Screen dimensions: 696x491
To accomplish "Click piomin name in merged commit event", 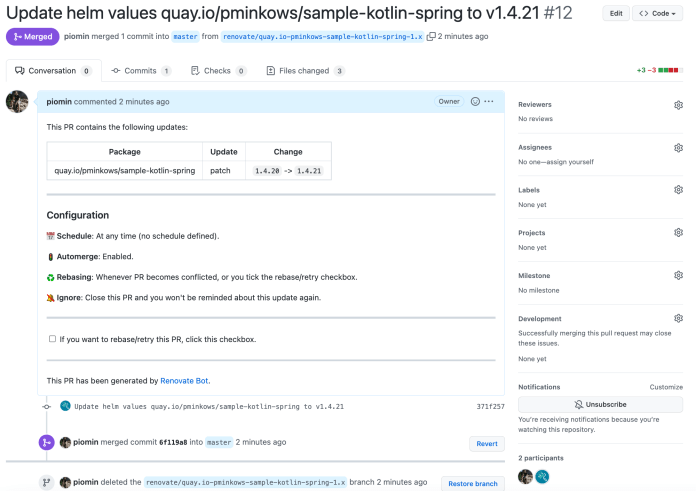I will [86, 442].
